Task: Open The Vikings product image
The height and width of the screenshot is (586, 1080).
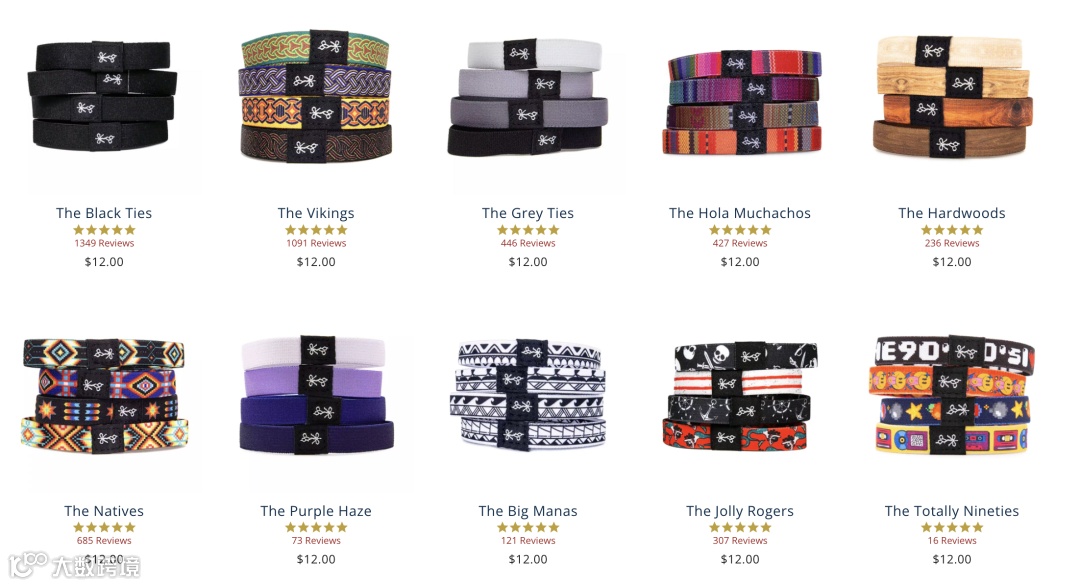Action: point(315,95)
